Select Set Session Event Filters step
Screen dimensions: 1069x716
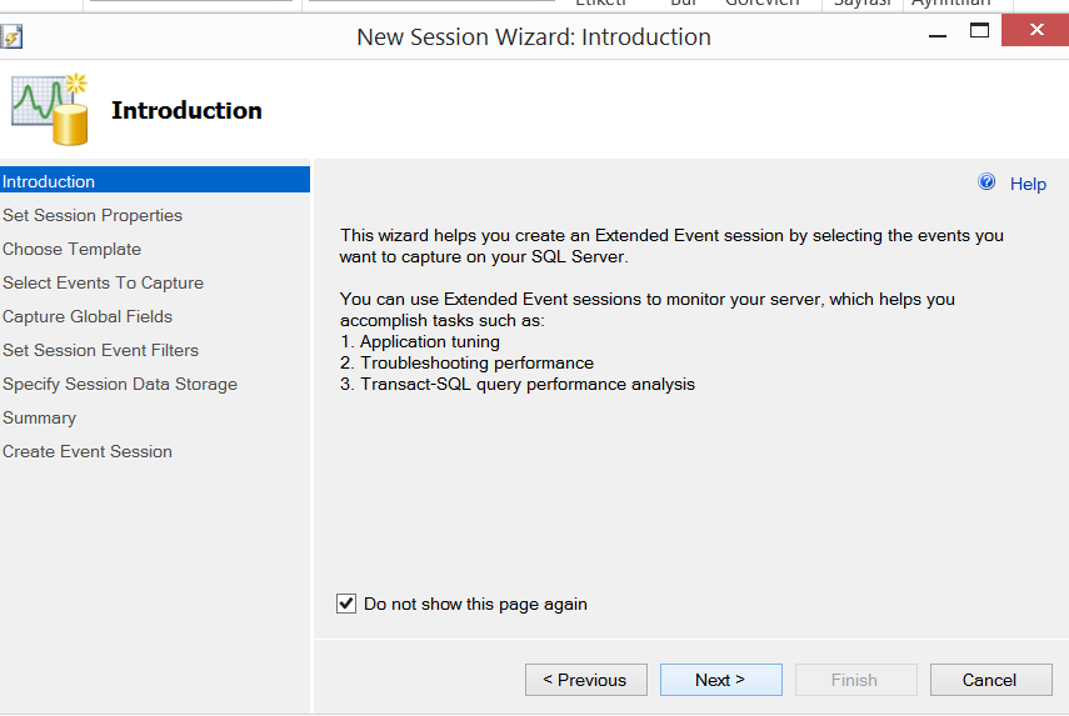point(100,350)
